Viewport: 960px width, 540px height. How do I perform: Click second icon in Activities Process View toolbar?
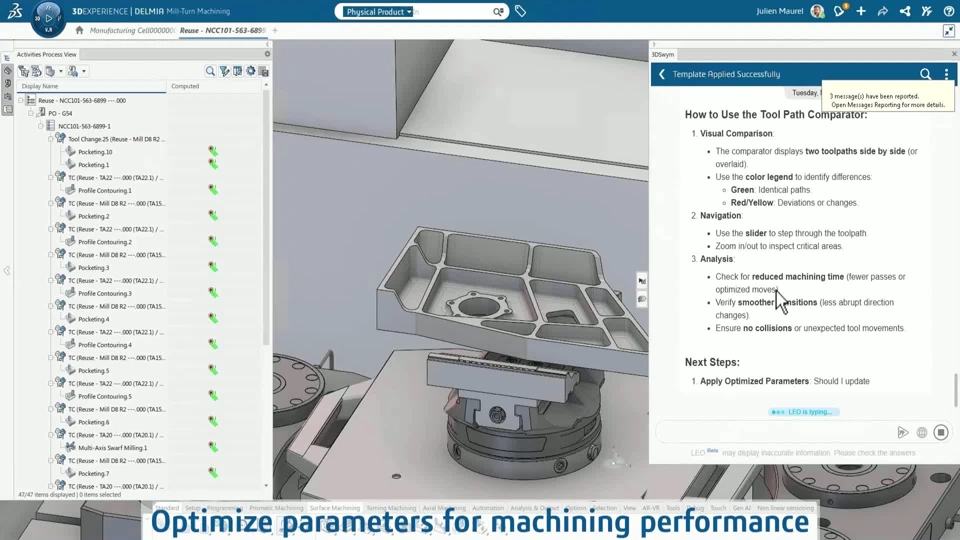[x=37, y=72]
